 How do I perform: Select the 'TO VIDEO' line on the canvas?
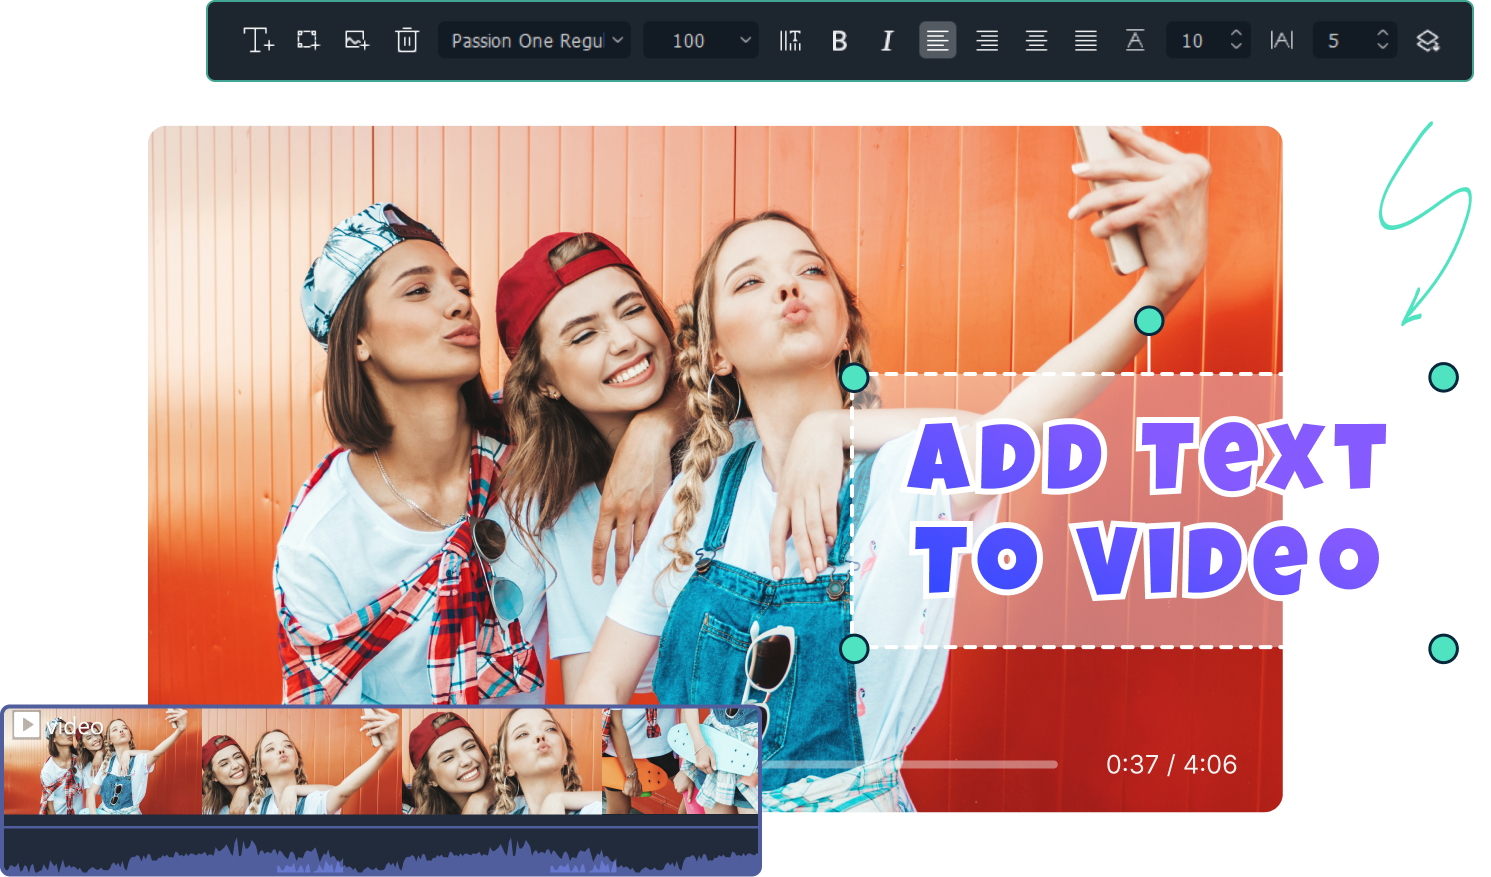coord(1147,560)
